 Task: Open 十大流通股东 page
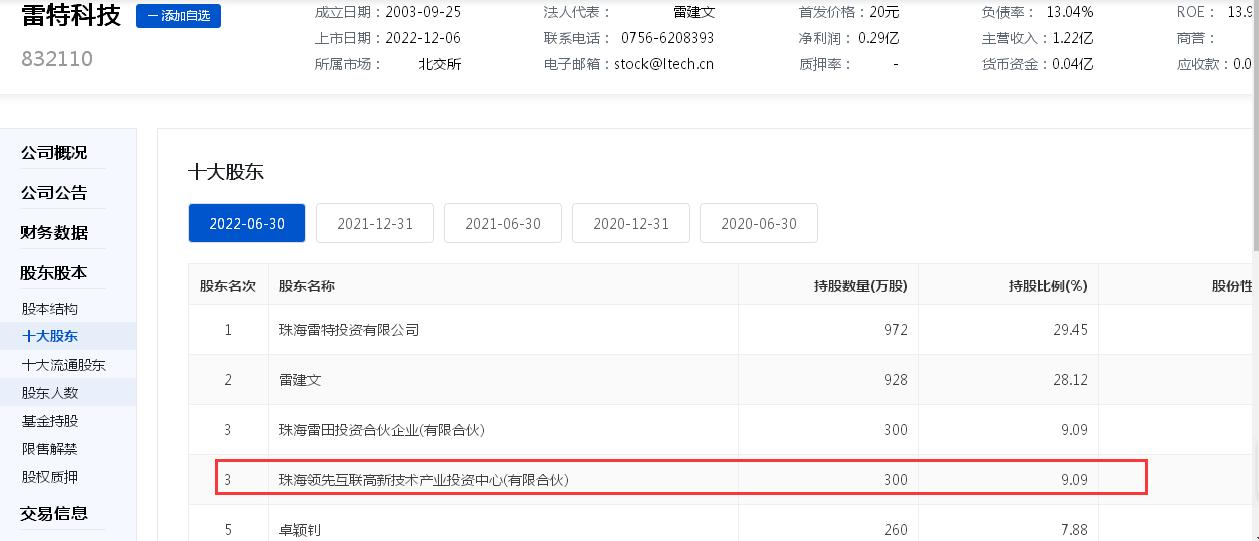click(63, 365)
